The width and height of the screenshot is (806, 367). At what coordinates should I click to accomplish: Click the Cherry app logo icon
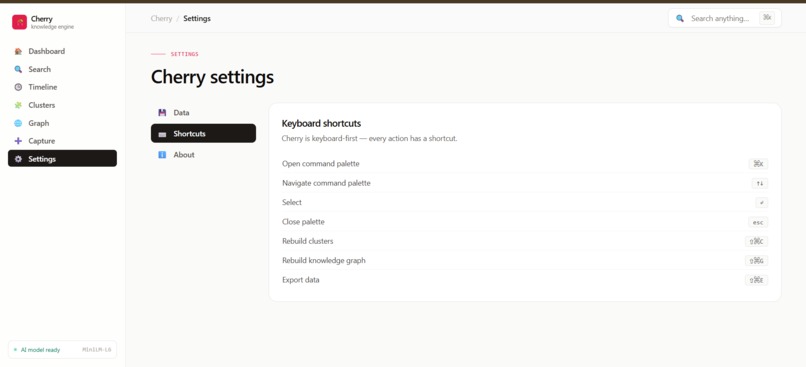pos(20,22)
